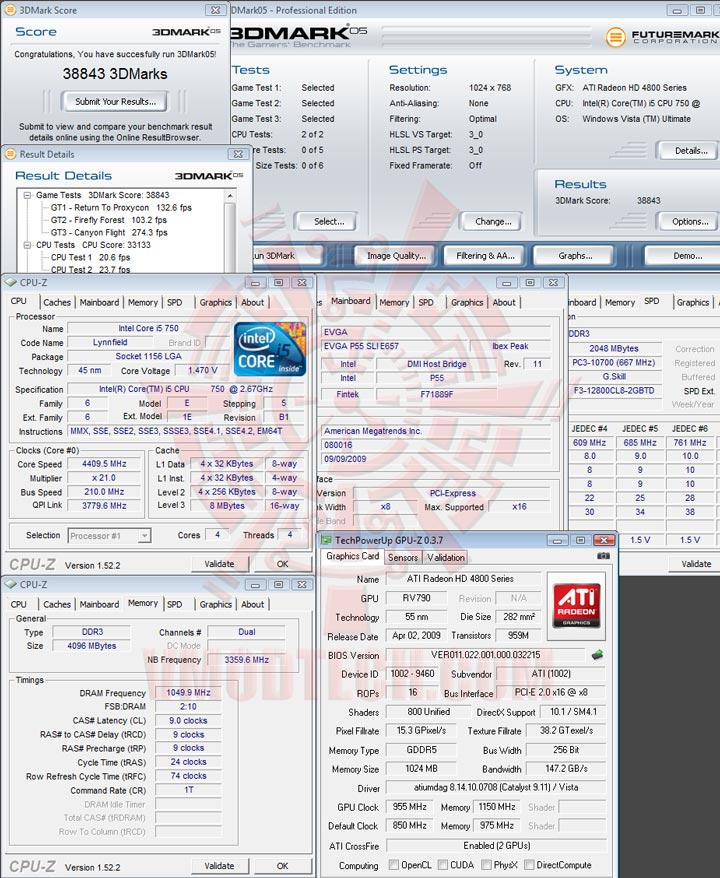Enable the PhysX checkbox in GPU-Z
The height and width of the screenshot is (878, 720).
pyautogui.click(x=486, y=865)
